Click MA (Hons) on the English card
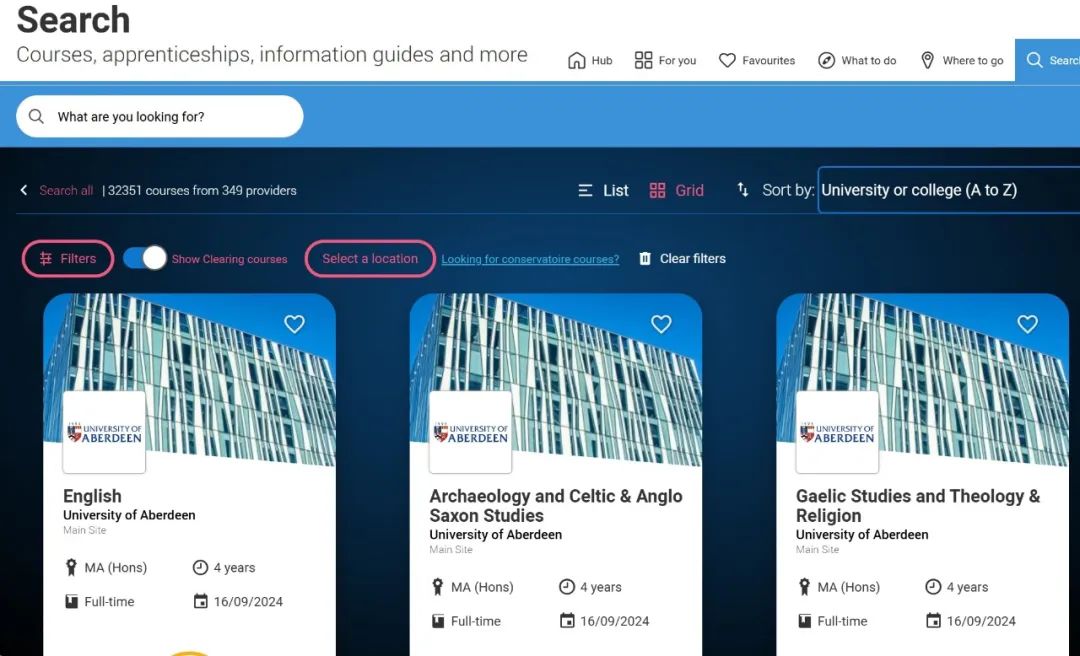Image resolution: width=1080 pixels, height=656 pixels. coord(116,568)
